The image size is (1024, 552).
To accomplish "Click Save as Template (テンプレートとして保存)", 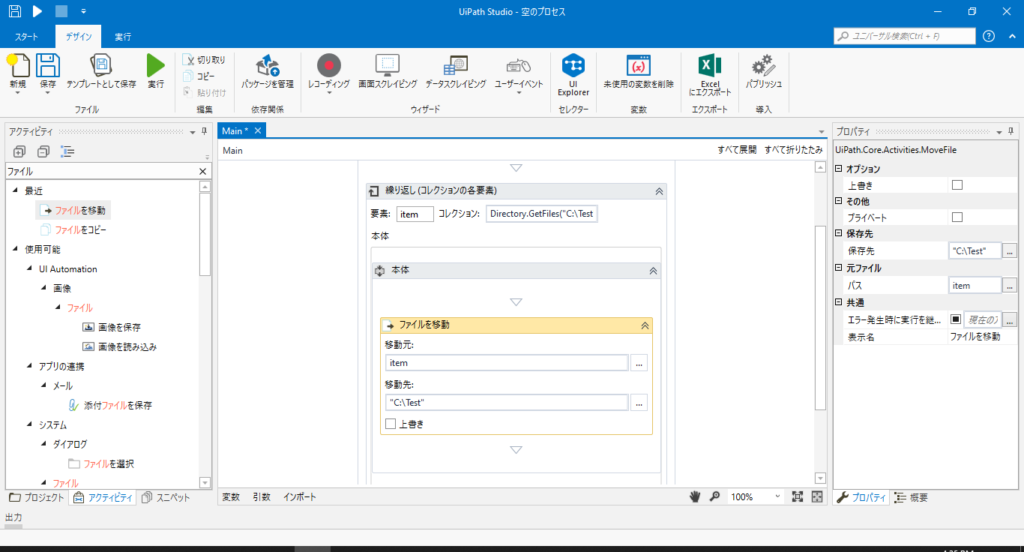I will [x=101, y=71].
